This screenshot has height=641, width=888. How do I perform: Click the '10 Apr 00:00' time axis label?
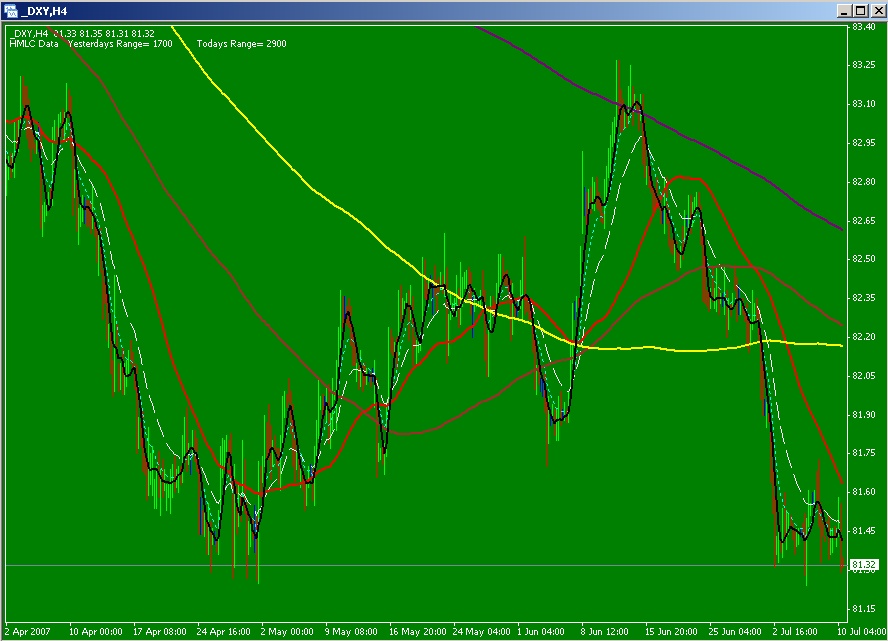pos(96,631)
